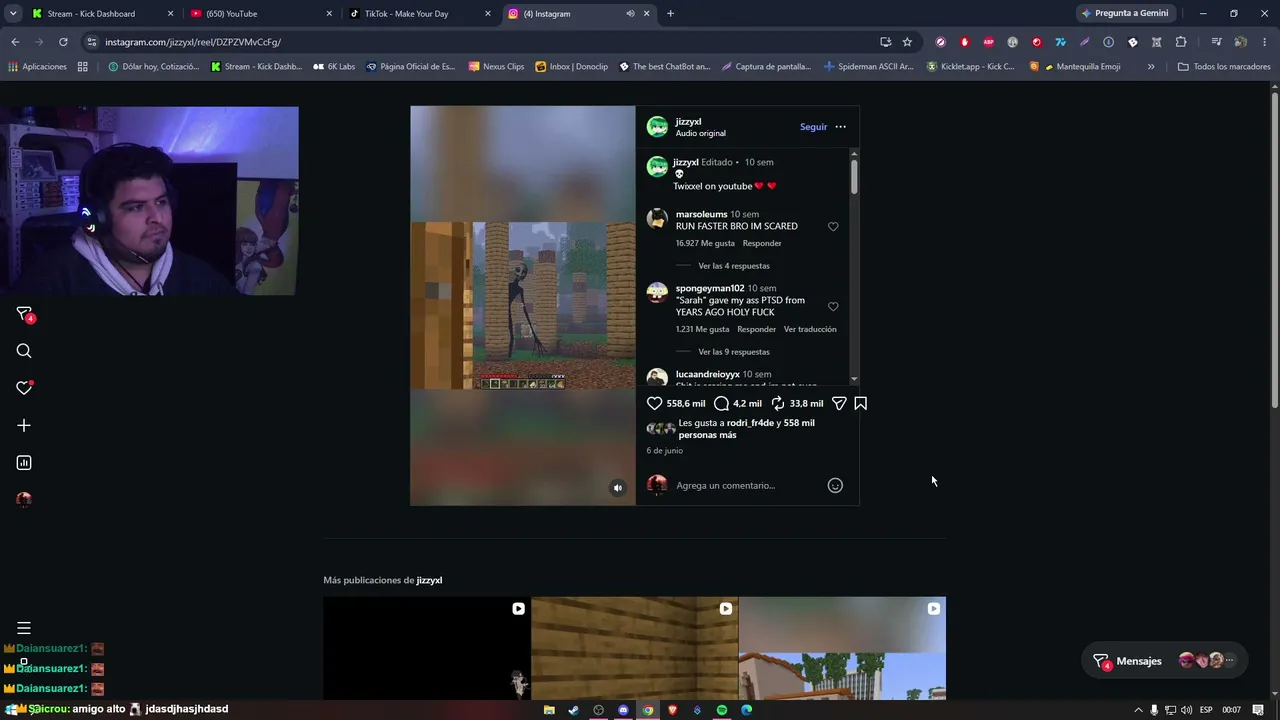Image resolution: width=1280 pixels, height=720 pixels.
Task: Open the emoji picker in comment box
Action: [835, 486]
